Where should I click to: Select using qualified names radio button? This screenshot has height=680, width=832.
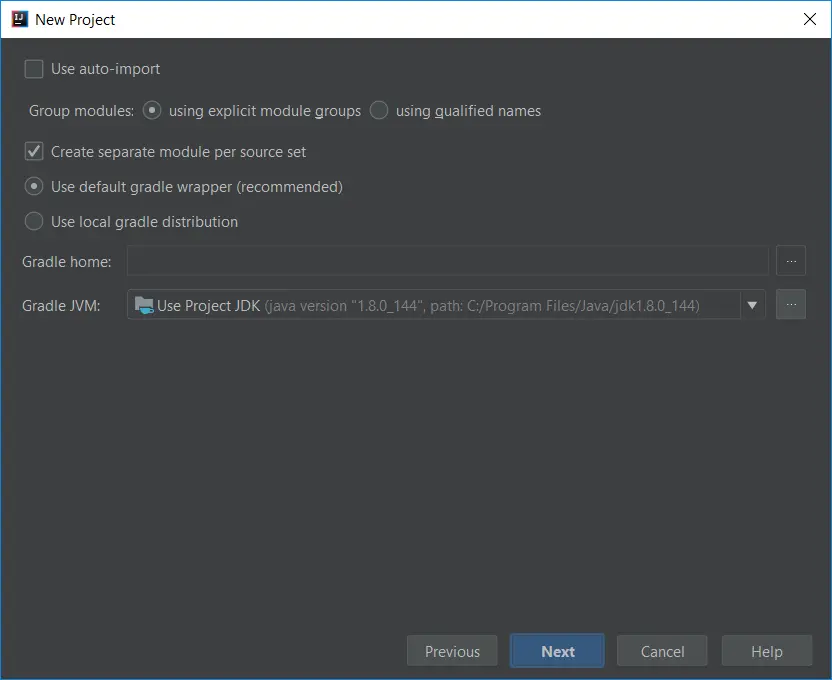click(x=379, y=110)
